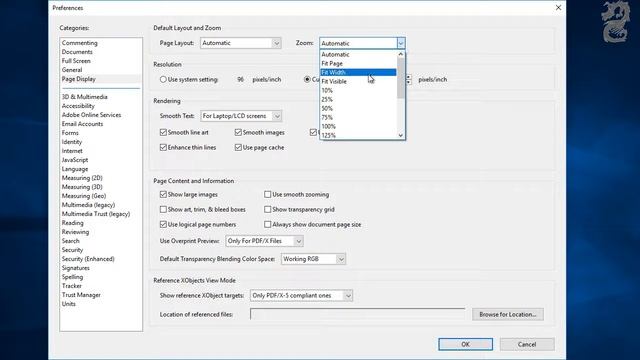Close the Preferences dialog
Image resolution: width=640 pixels, height=360 pixels.
click(558, 8)
